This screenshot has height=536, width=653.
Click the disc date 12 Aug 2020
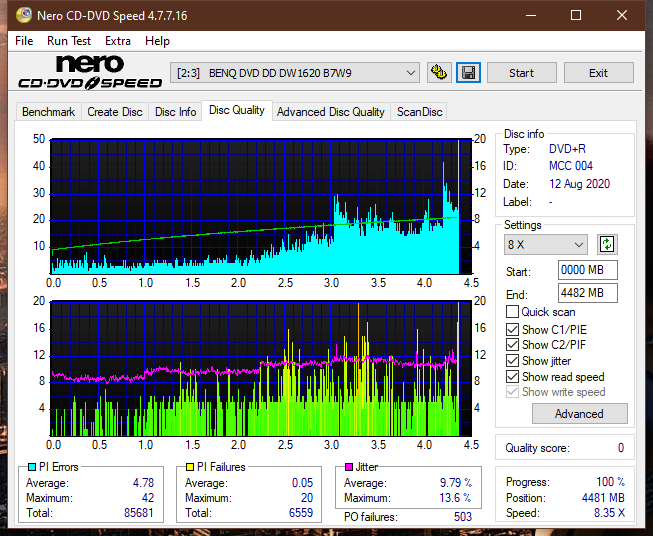579,184
